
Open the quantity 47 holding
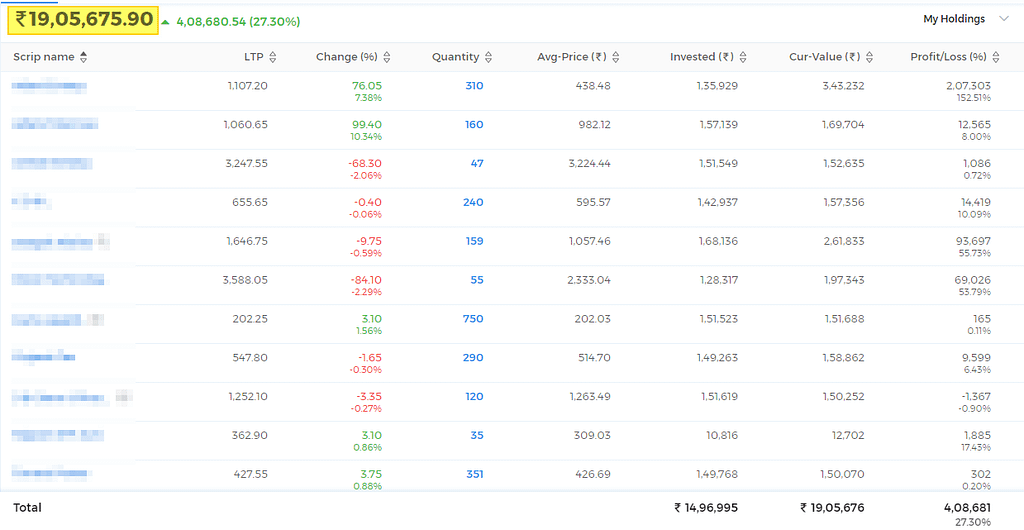477,164
